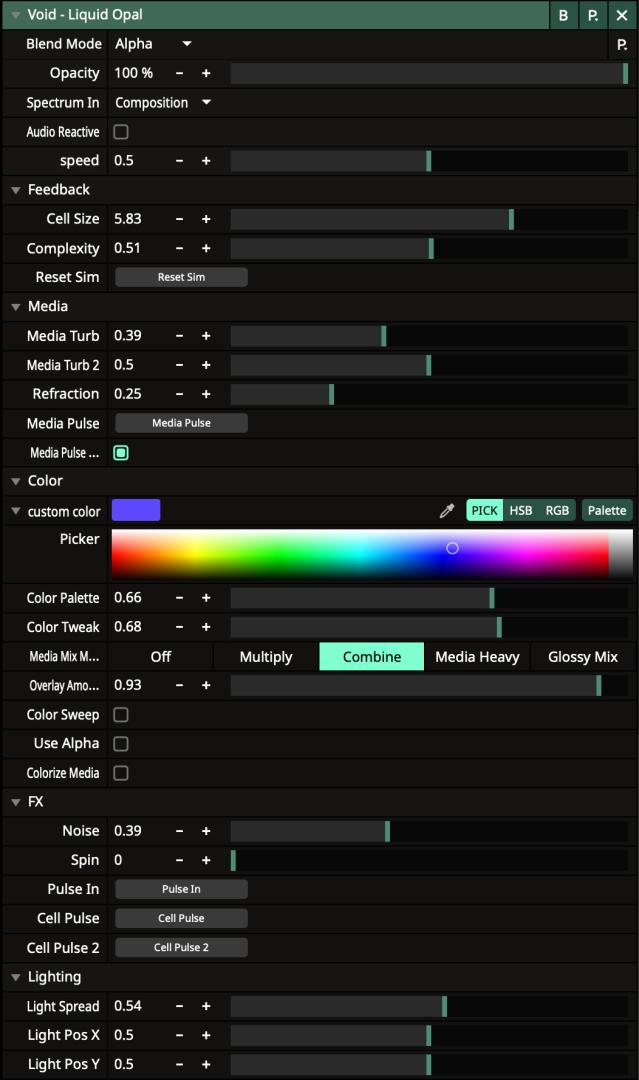Trigger the Pulse In button
Viewport: 639px width, 1080px height.
[181, 889]
